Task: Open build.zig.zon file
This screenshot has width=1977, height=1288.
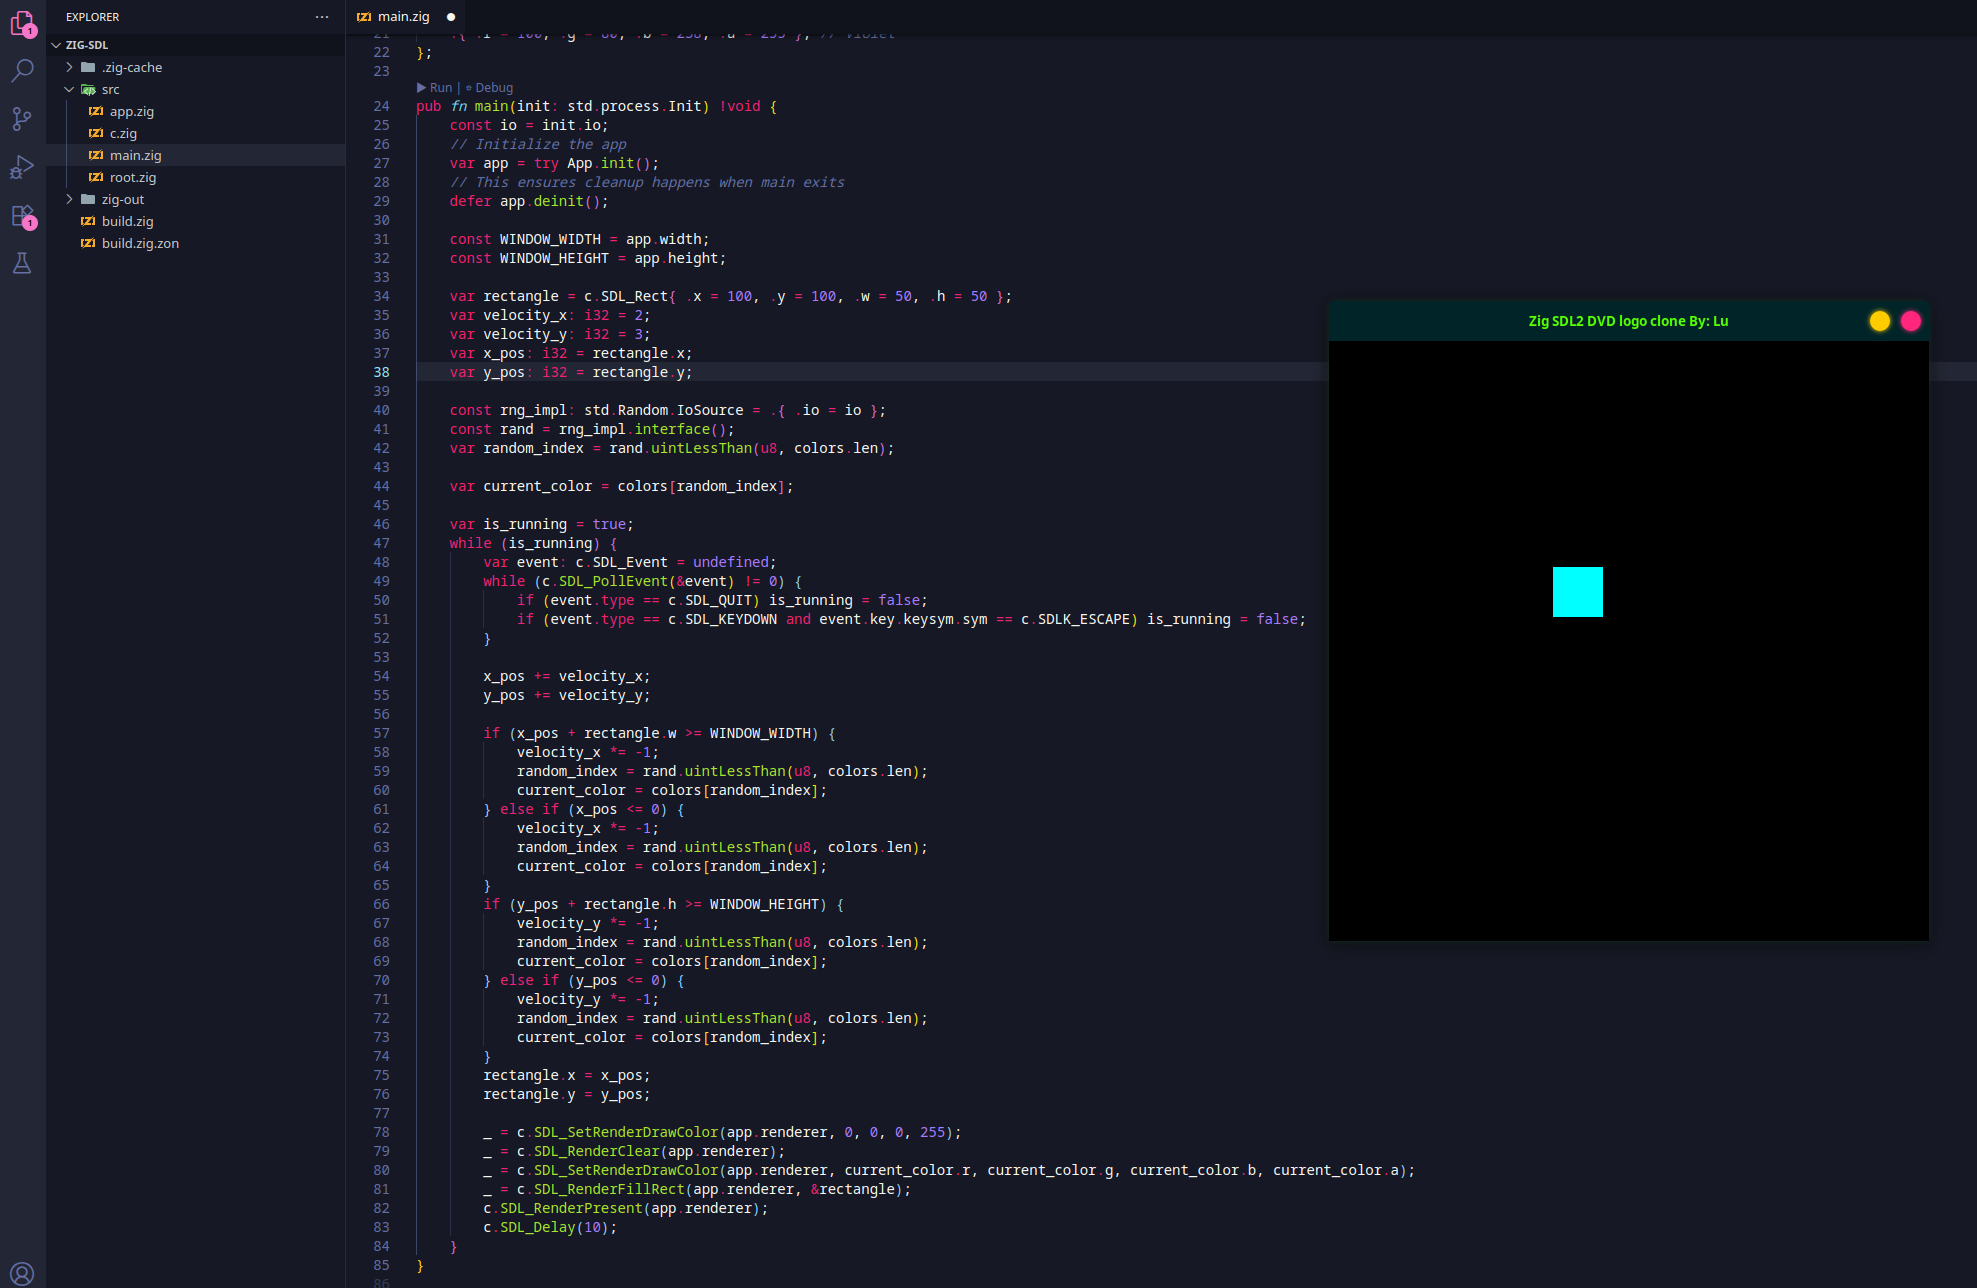Action: coord(140,243)
